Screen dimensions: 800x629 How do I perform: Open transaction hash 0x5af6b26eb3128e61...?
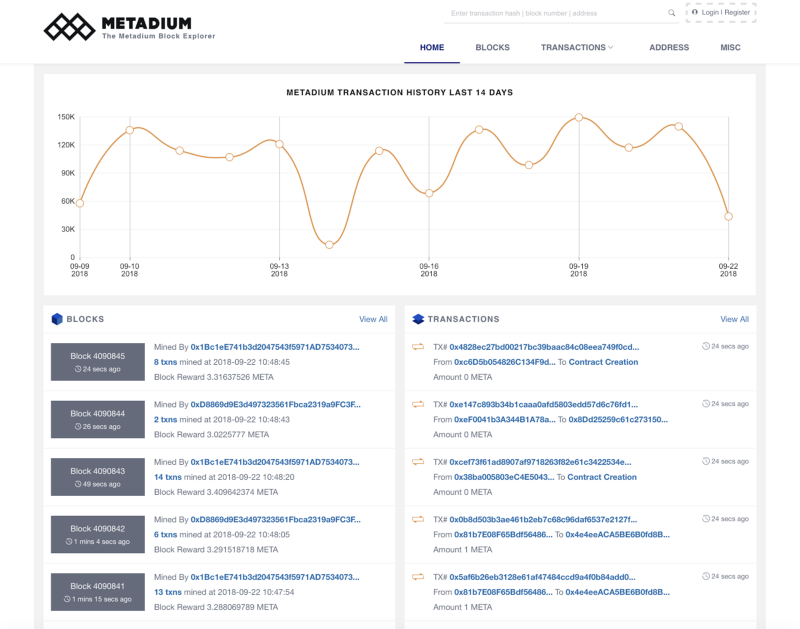542,577
